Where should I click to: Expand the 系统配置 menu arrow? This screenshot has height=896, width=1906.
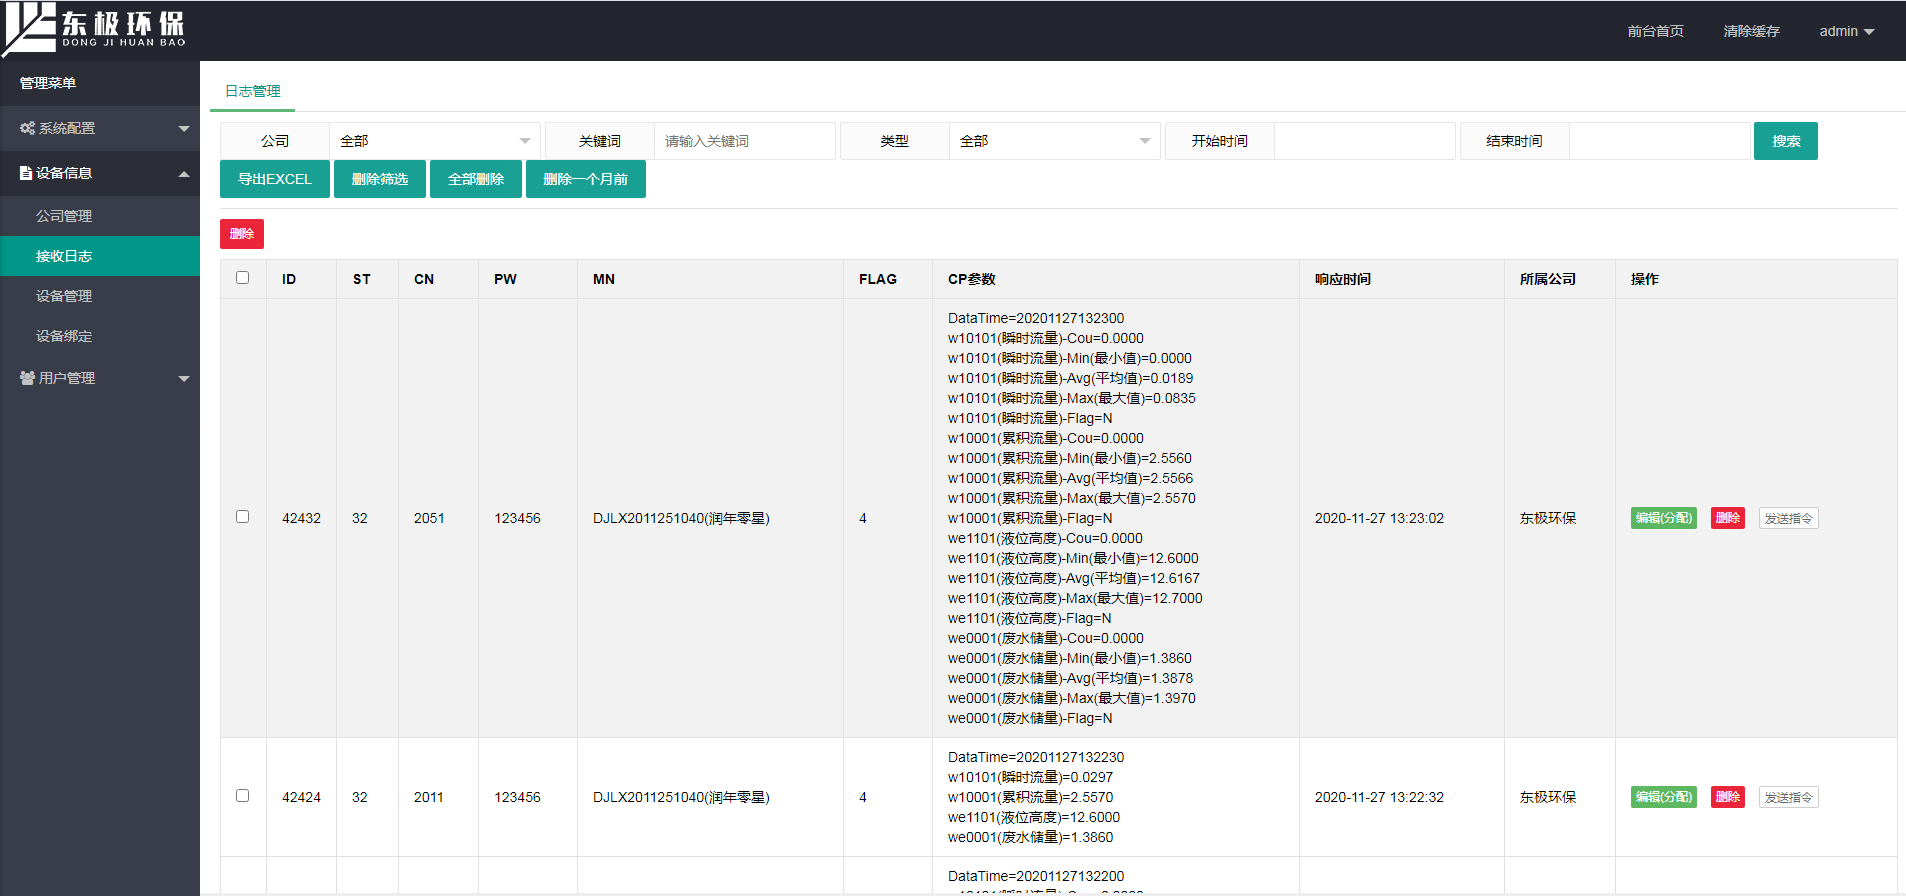pyautogui.click(x=184, y=128)
